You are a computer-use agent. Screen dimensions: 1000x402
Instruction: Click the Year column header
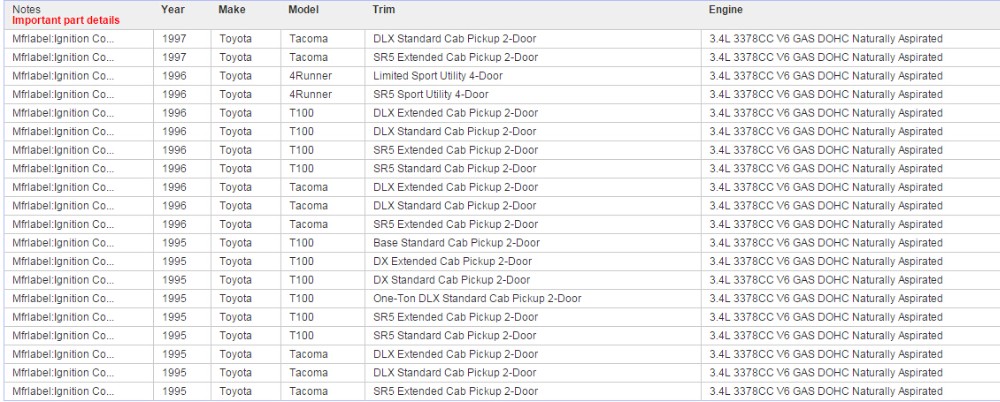(x=172, y=8)
